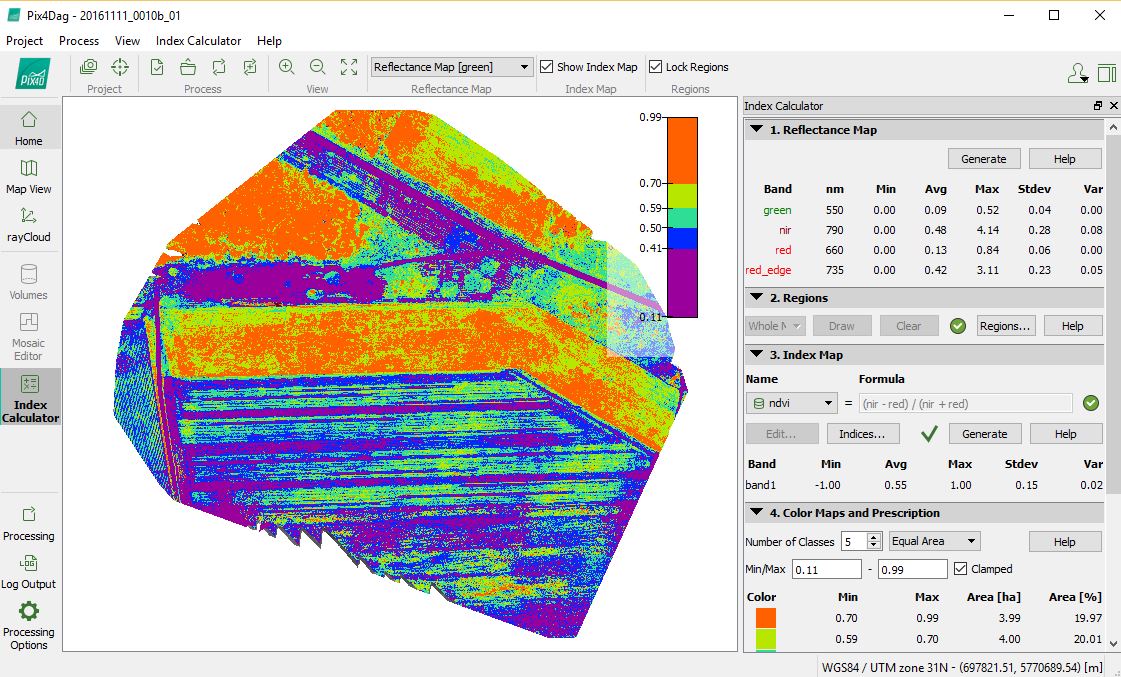Collapse the 1. Reflectance Map section
Viewport: 1121px width, 677px height.
(x=756, y=129)
